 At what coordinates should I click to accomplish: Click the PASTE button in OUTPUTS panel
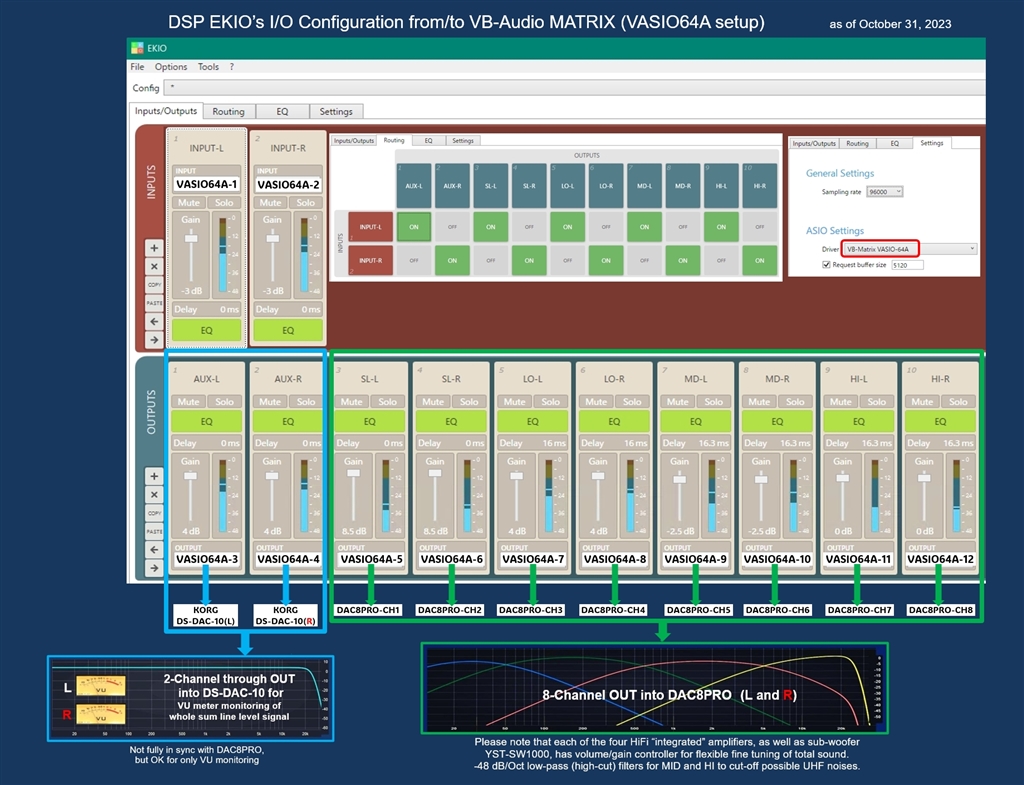coord(154,532)
